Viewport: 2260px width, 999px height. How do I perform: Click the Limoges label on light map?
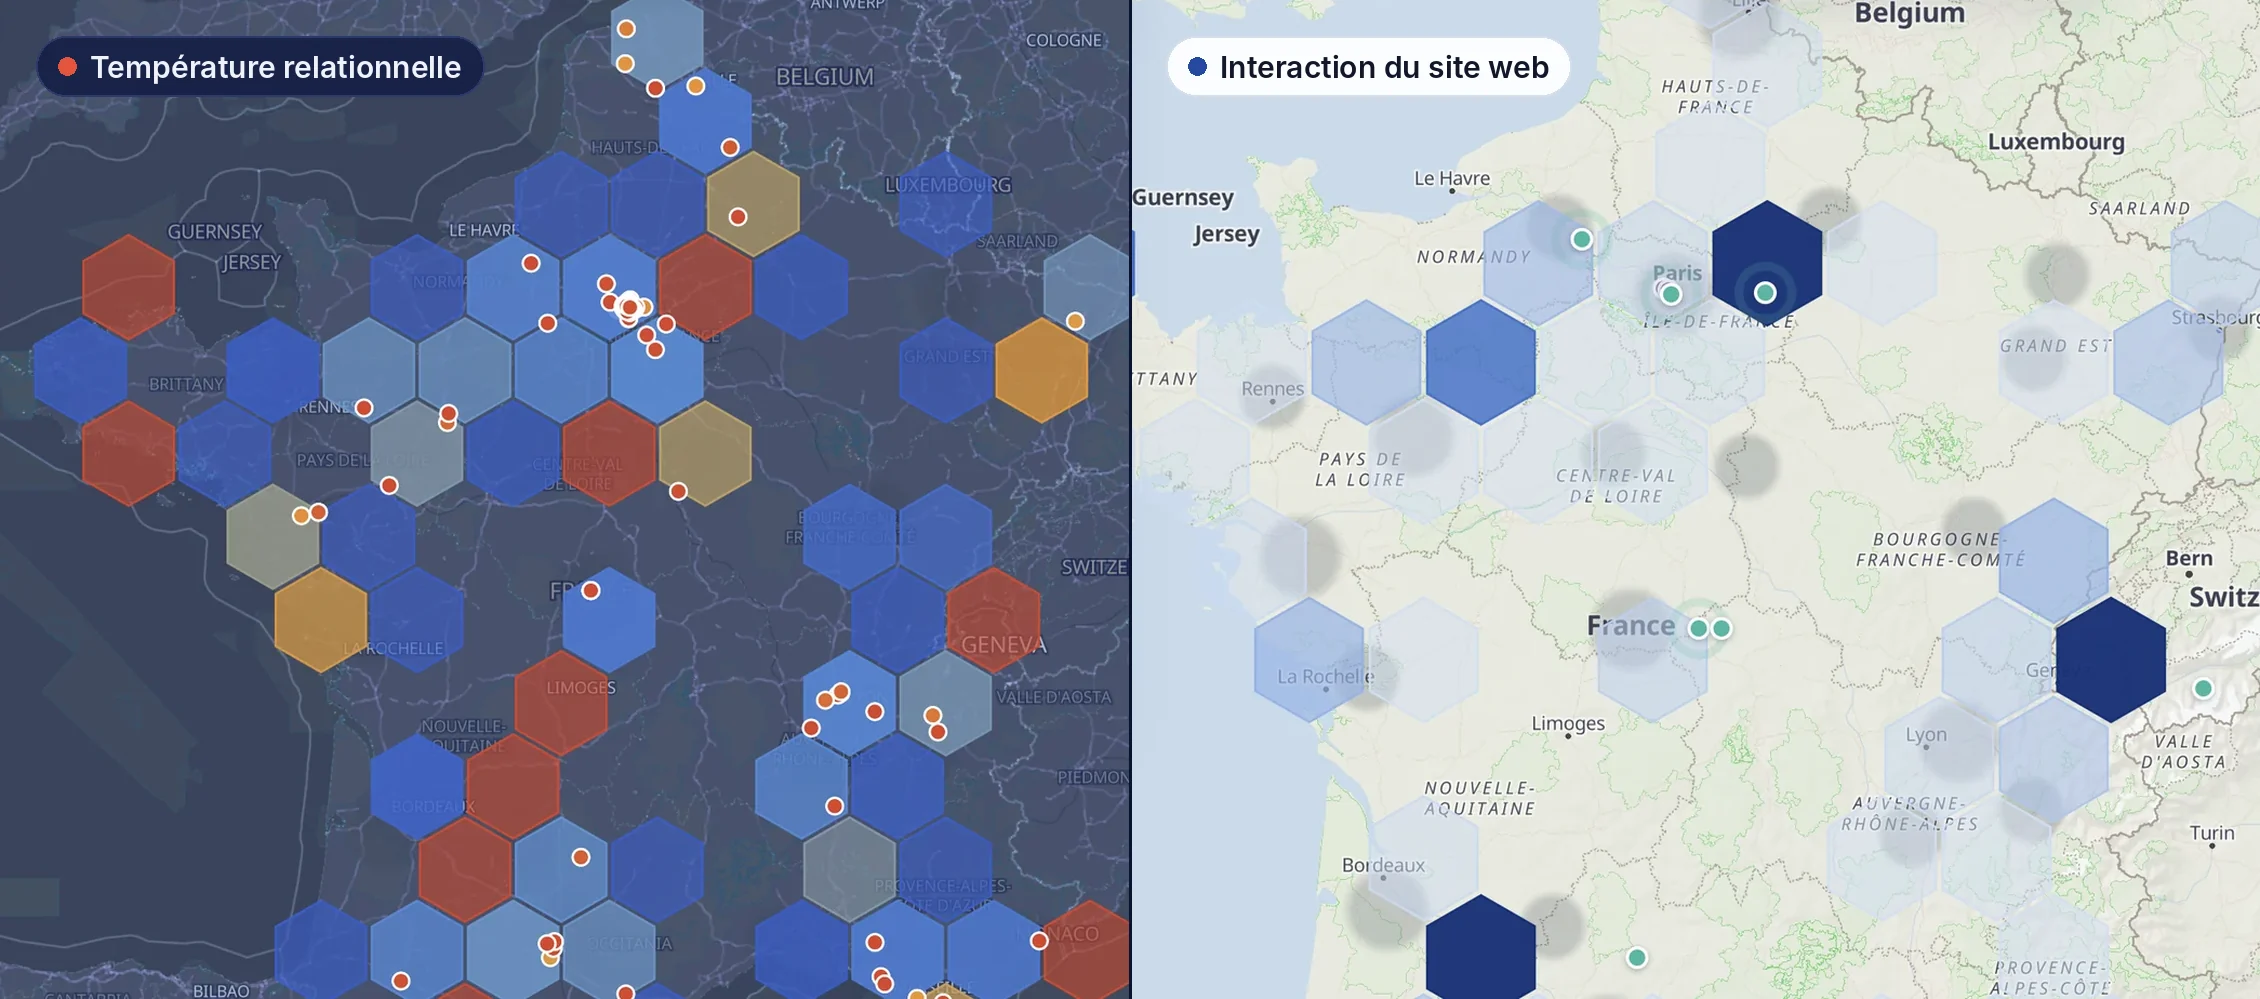1568,723
